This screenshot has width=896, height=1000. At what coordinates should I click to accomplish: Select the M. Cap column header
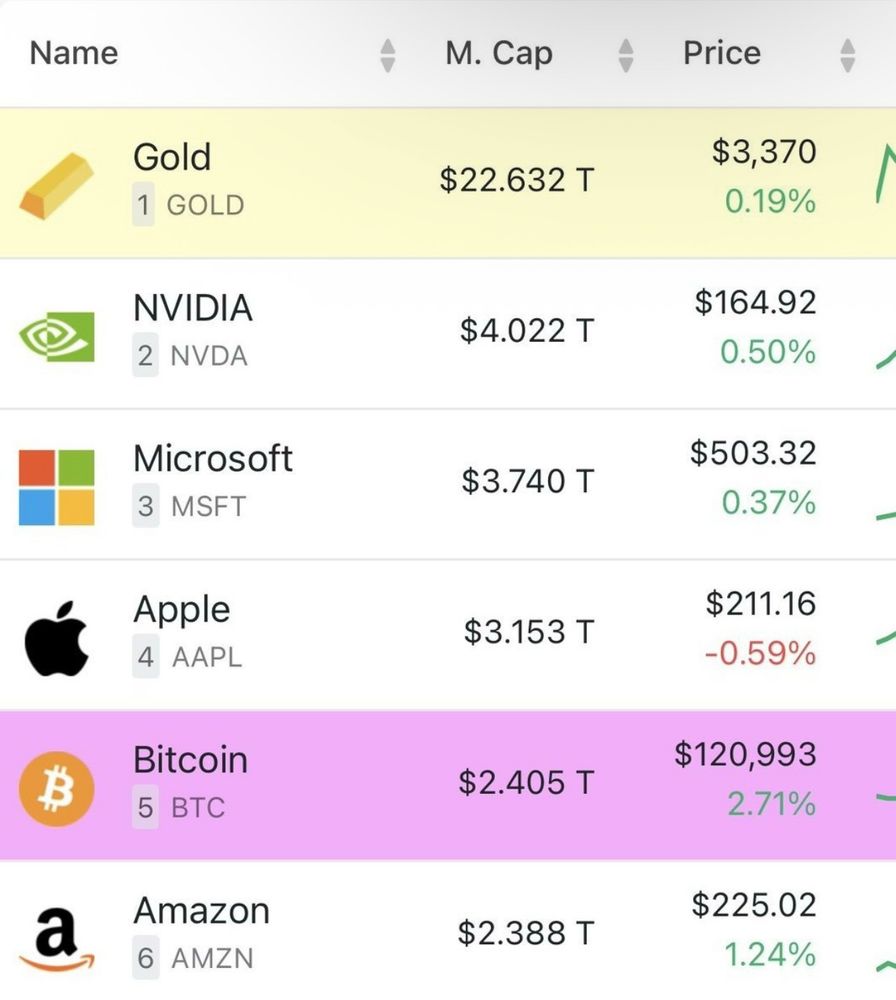point(499,54)
